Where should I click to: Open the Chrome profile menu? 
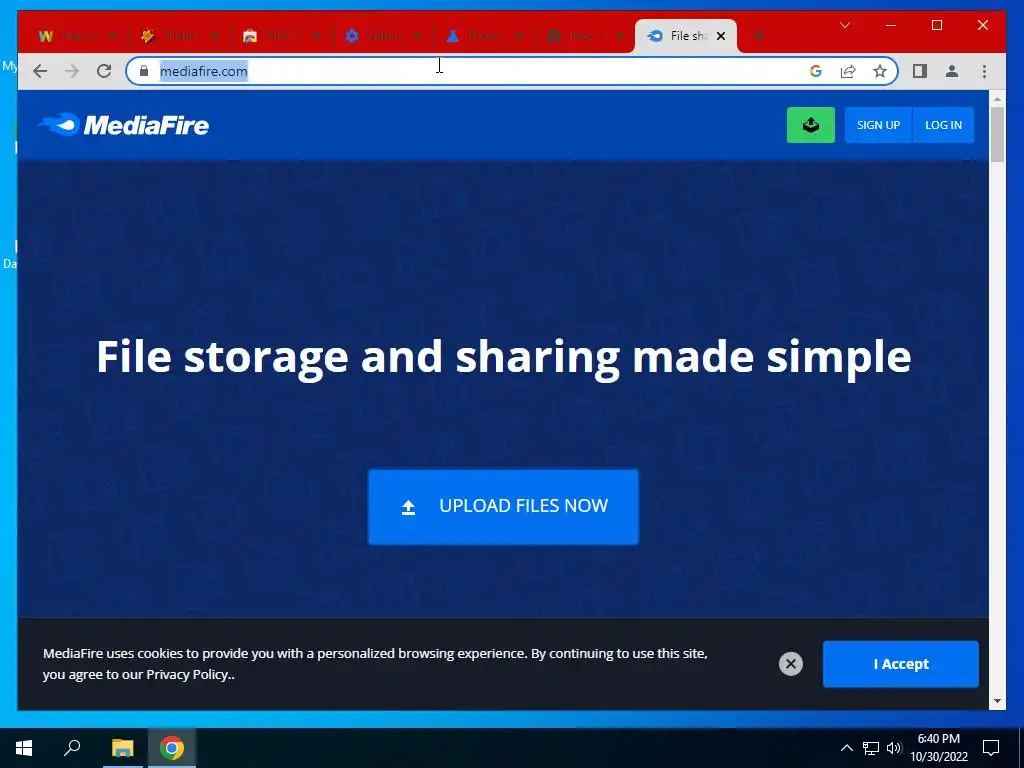pyautogui.click(x=952, y=71)
